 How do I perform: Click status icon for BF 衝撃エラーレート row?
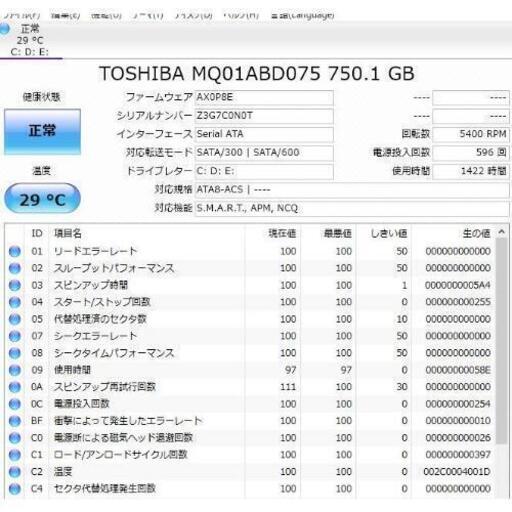pyautogui.click(x=15, y=421)
